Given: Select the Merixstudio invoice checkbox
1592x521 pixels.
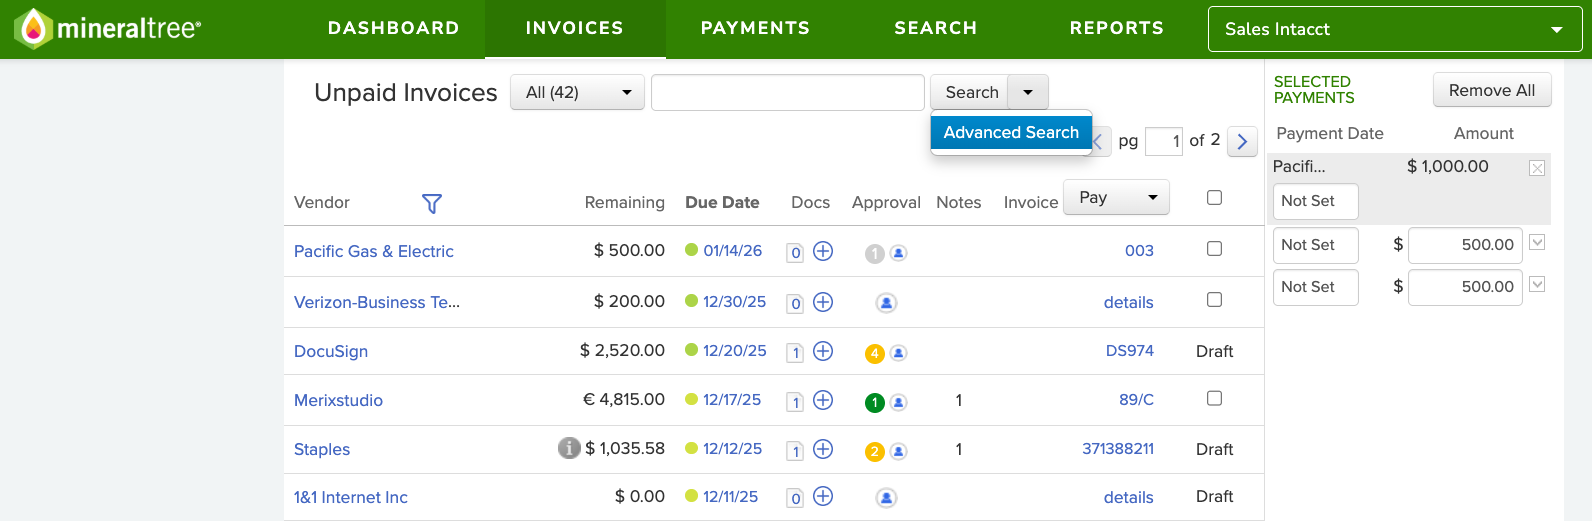Looking at the screenshot, I should 1214,398.
